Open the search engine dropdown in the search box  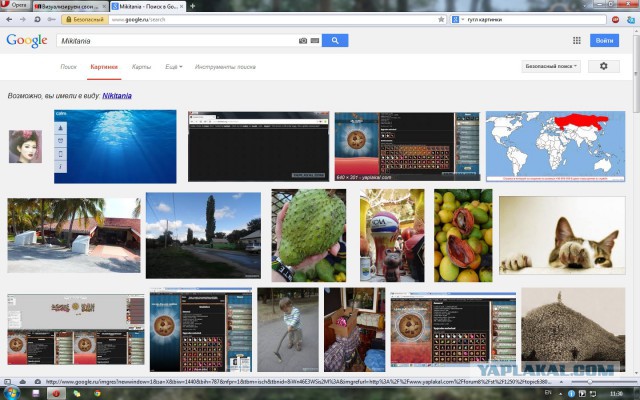pos(458,19)
